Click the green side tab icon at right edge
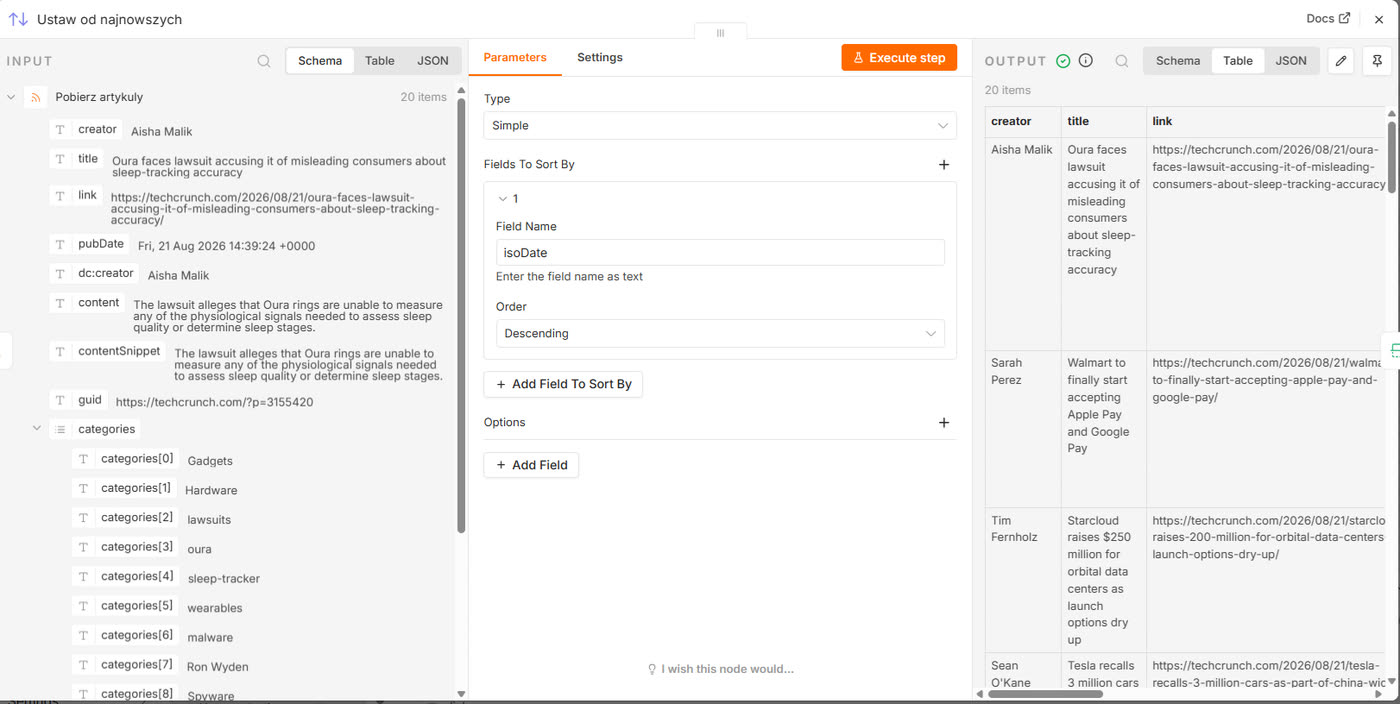 point(1393,350)
